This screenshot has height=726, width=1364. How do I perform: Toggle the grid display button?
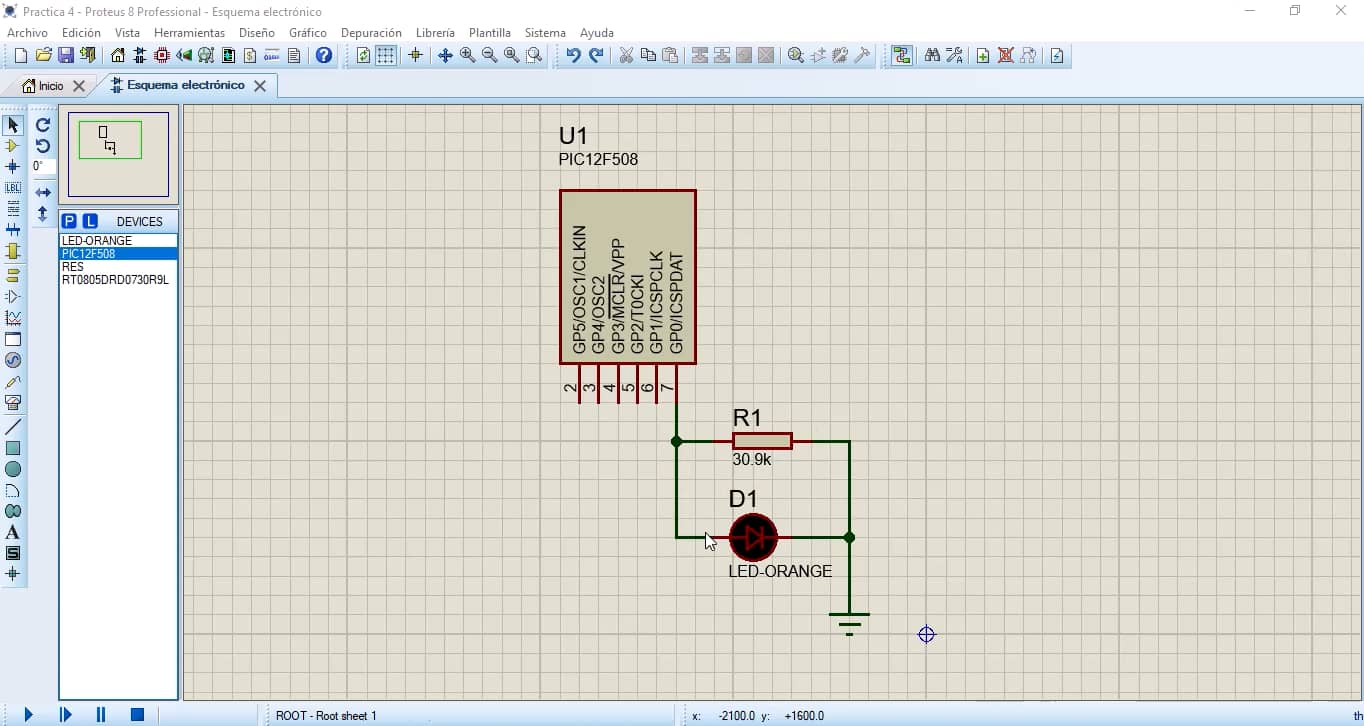pos(386,56)
